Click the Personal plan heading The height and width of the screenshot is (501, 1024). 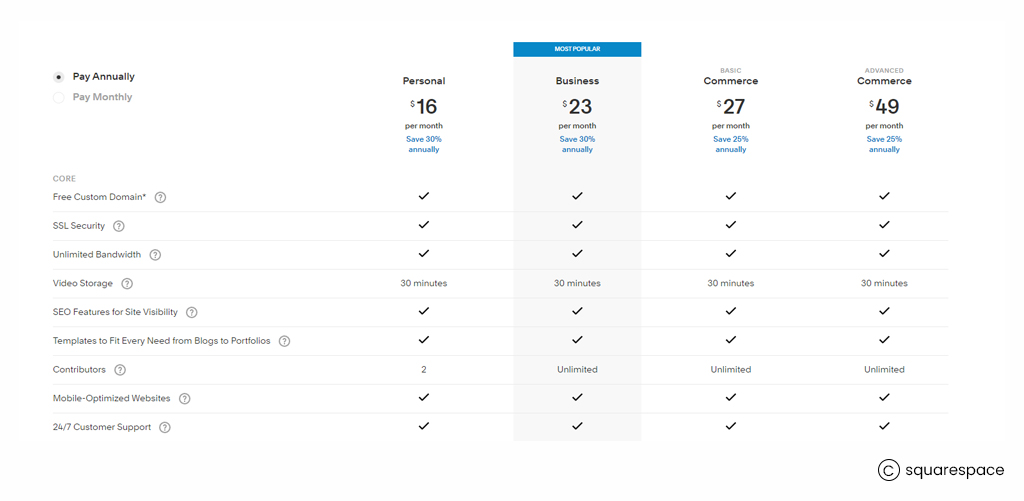click(424, 81)
